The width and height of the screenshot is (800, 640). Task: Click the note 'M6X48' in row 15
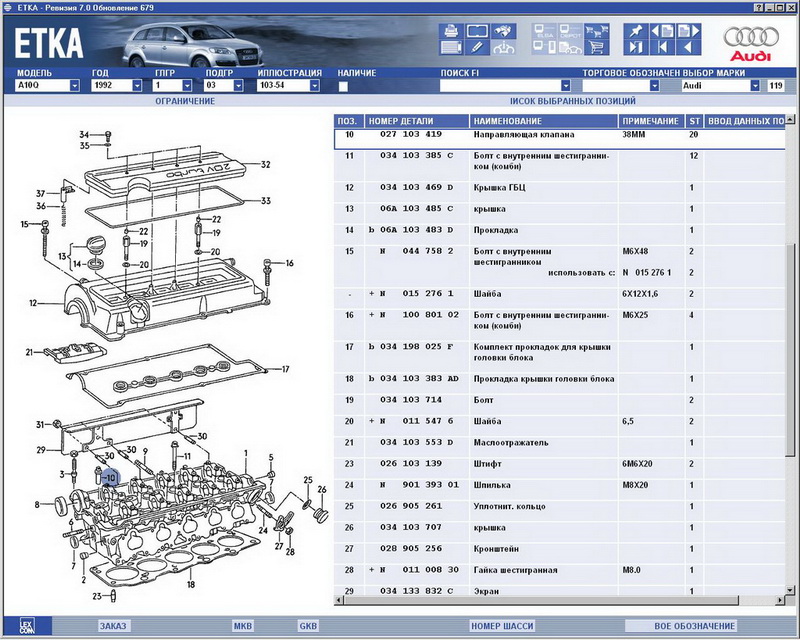pyautogui.click(x=635, y=251)
